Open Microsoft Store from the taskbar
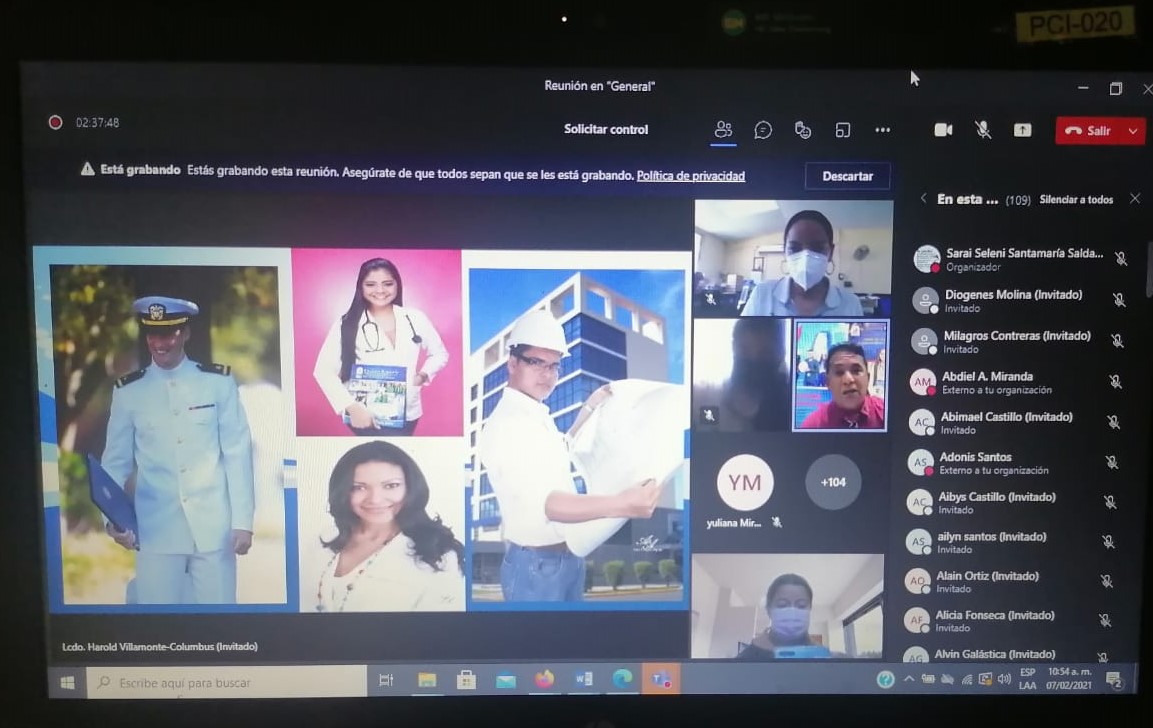The image size is (1153, 728). [466, 680]
